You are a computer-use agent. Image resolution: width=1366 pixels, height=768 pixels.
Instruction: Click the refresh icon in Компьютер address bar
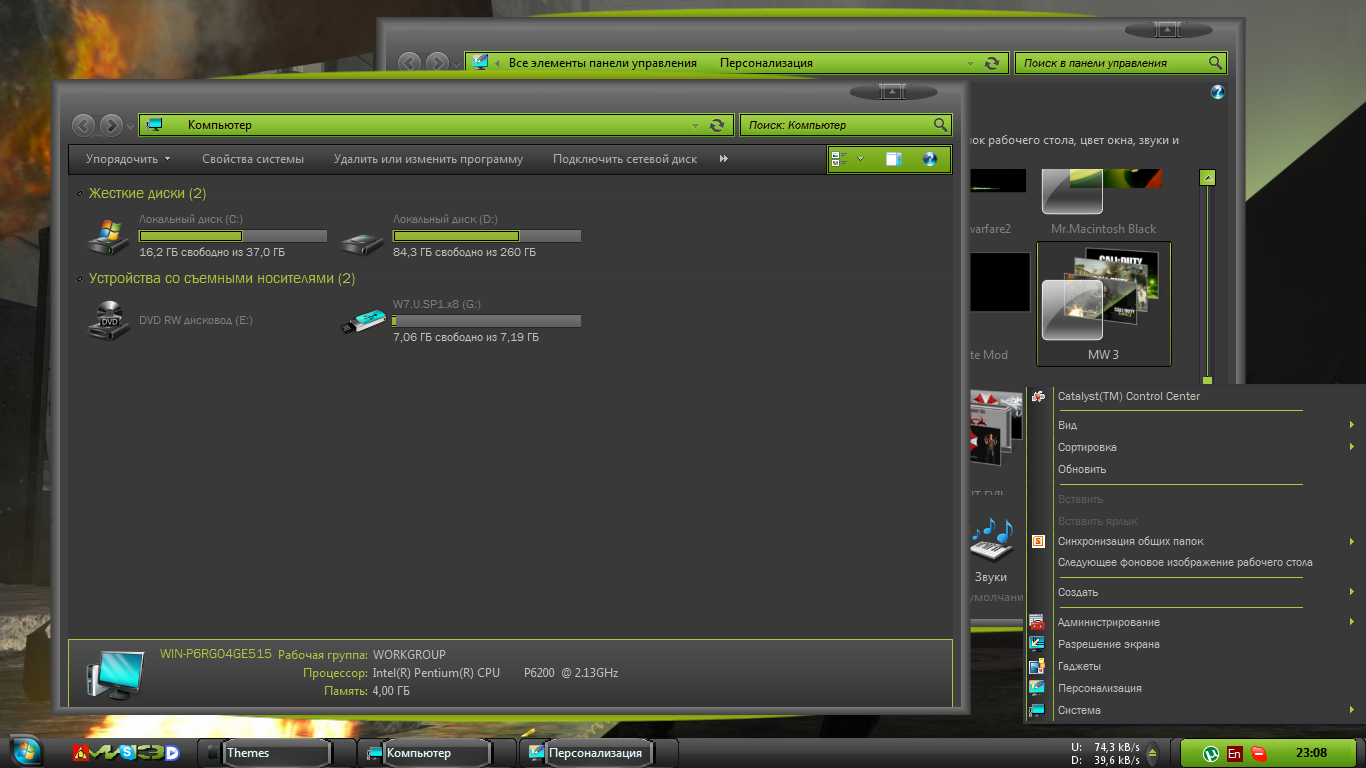(717, 125)
